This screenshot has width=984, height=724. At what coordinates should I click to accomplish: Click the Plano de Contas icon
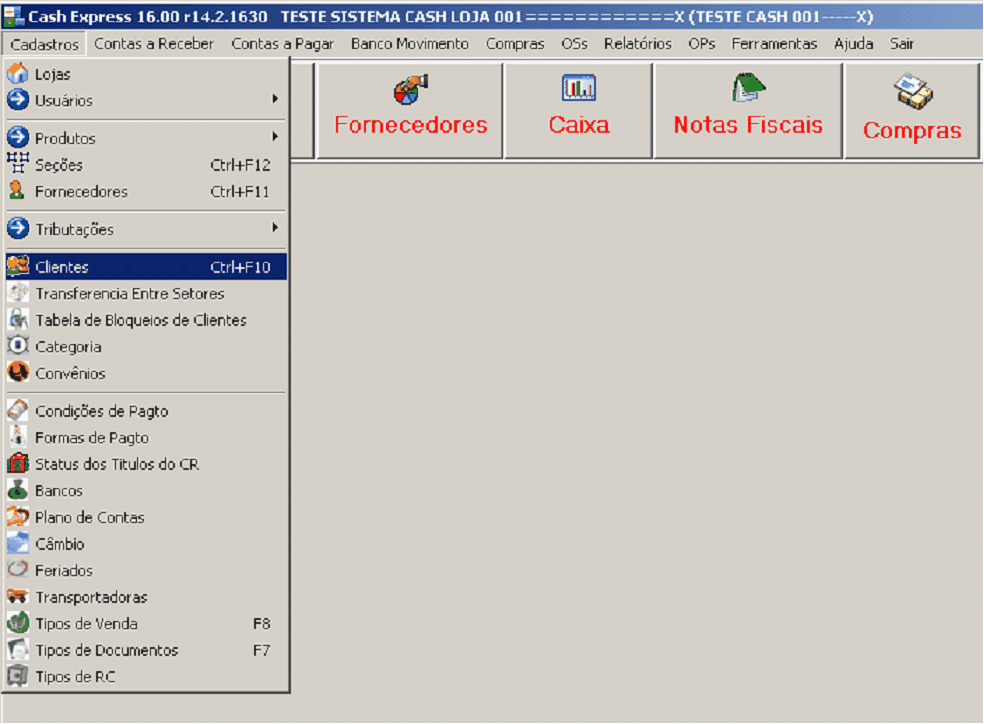pos(17,518)
